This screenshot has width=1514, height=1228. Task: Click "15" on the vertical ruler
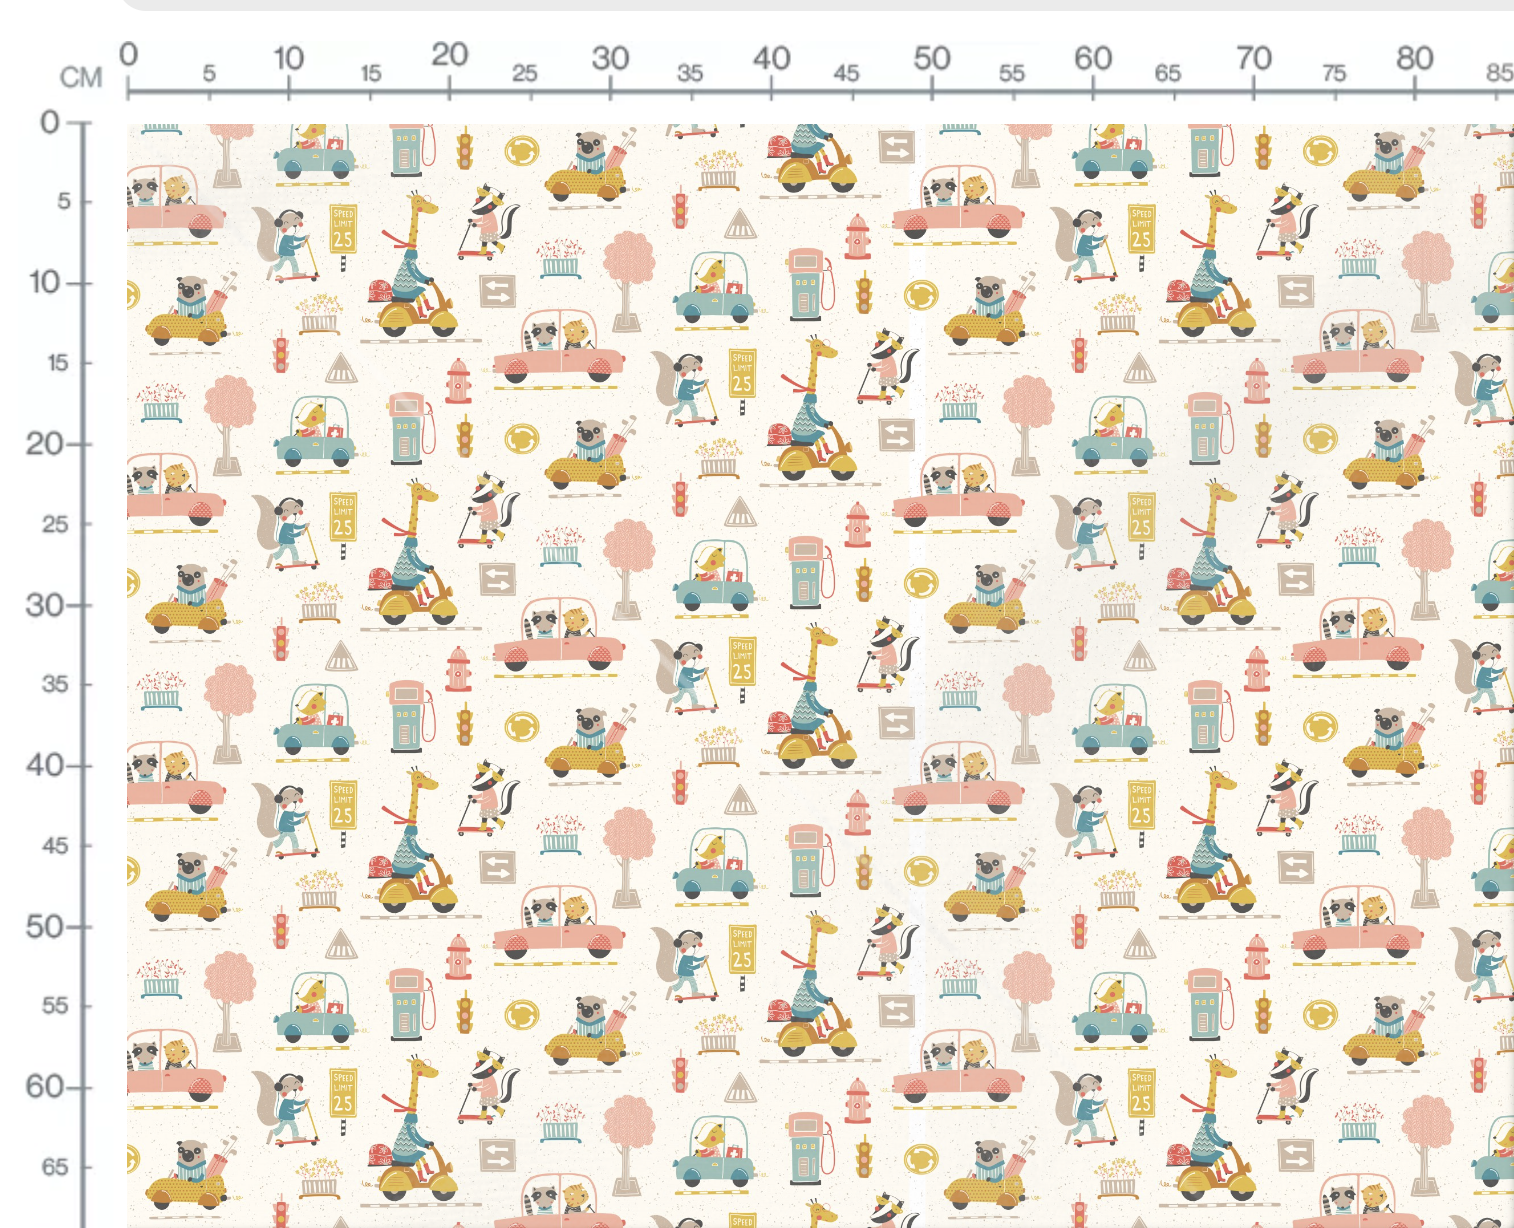tap(58, 363)
